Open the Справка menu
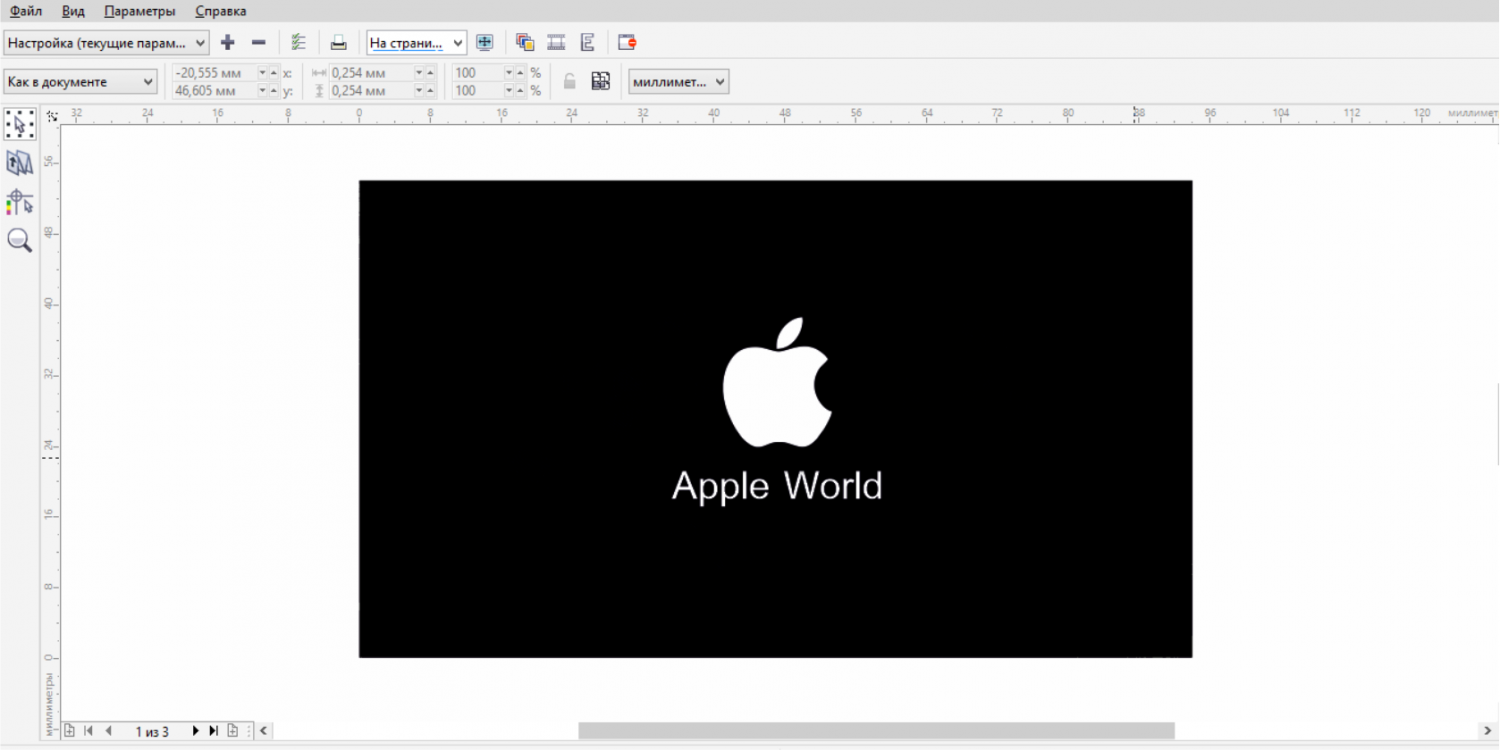This screenshot has width=1500, height=750. coord(221,11)
